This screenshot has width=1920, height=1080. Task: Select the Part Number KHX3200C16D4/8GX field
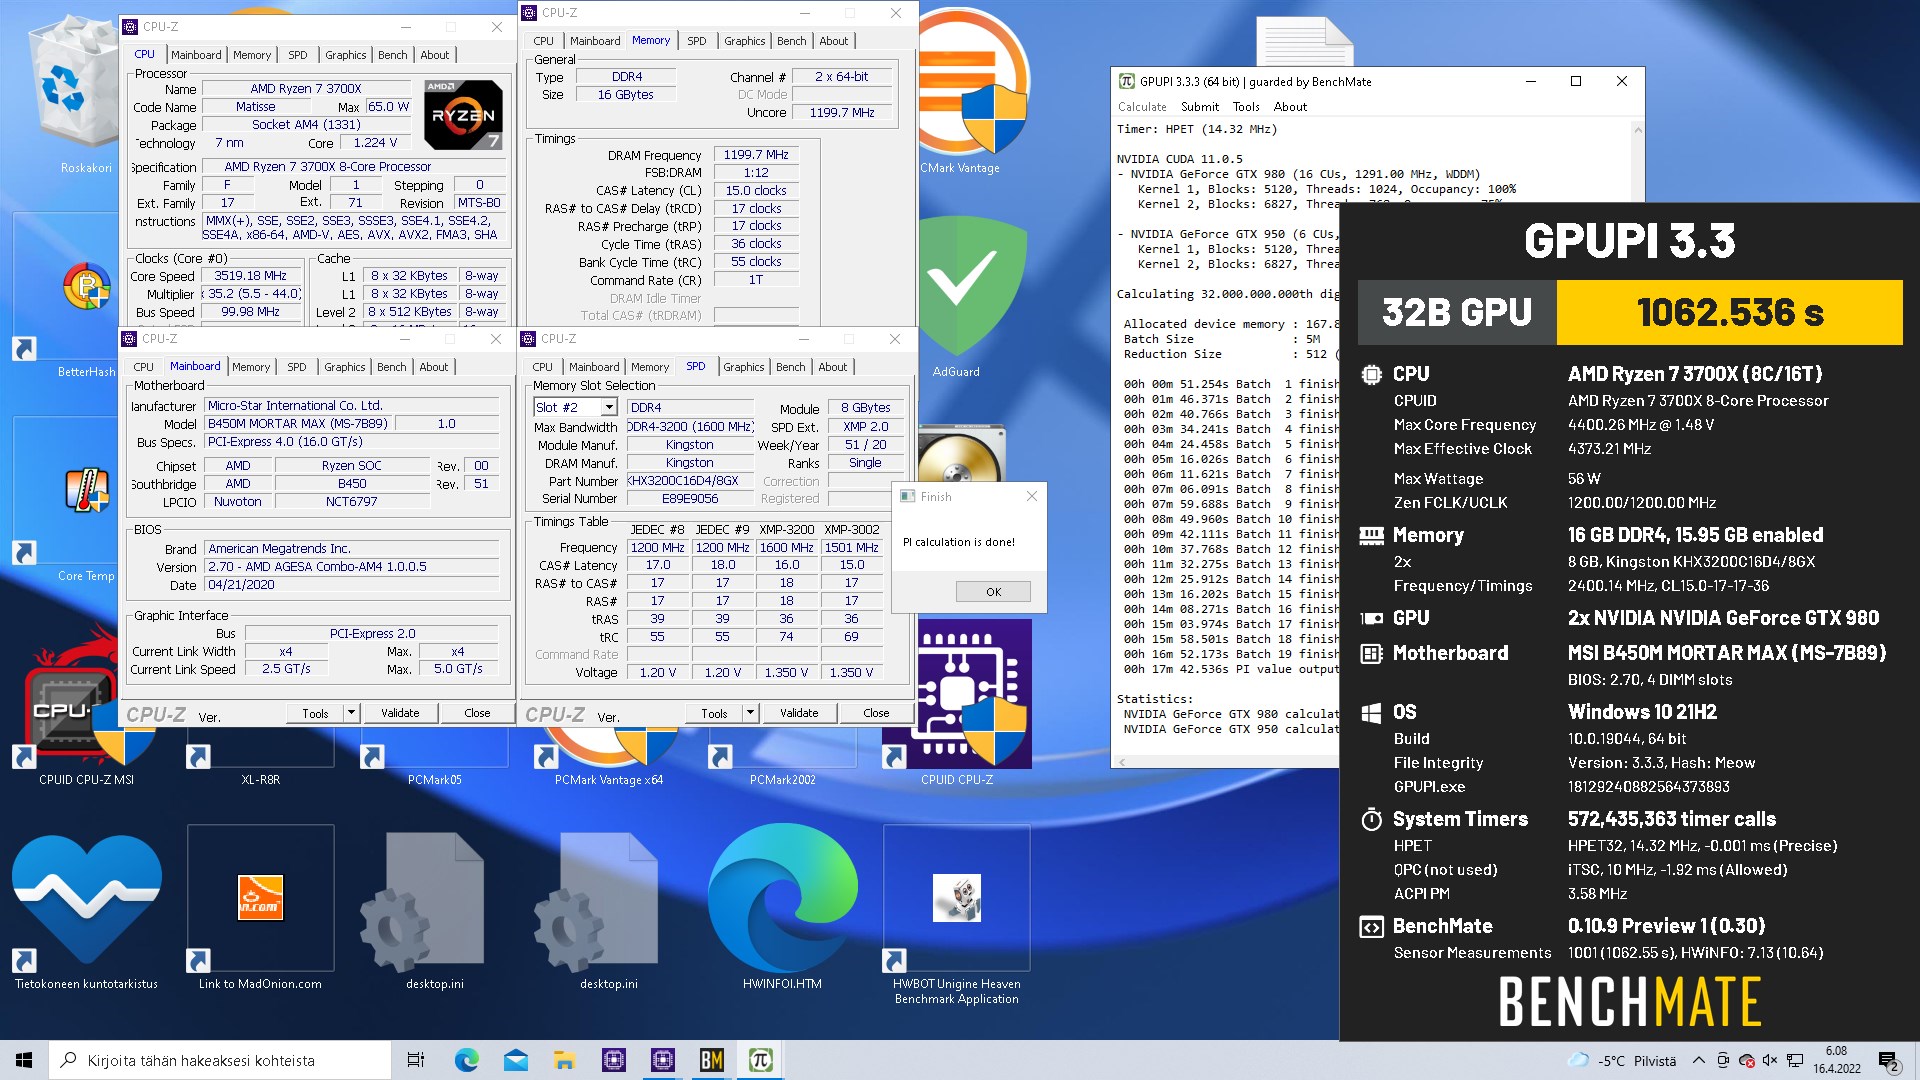(690, 481)
